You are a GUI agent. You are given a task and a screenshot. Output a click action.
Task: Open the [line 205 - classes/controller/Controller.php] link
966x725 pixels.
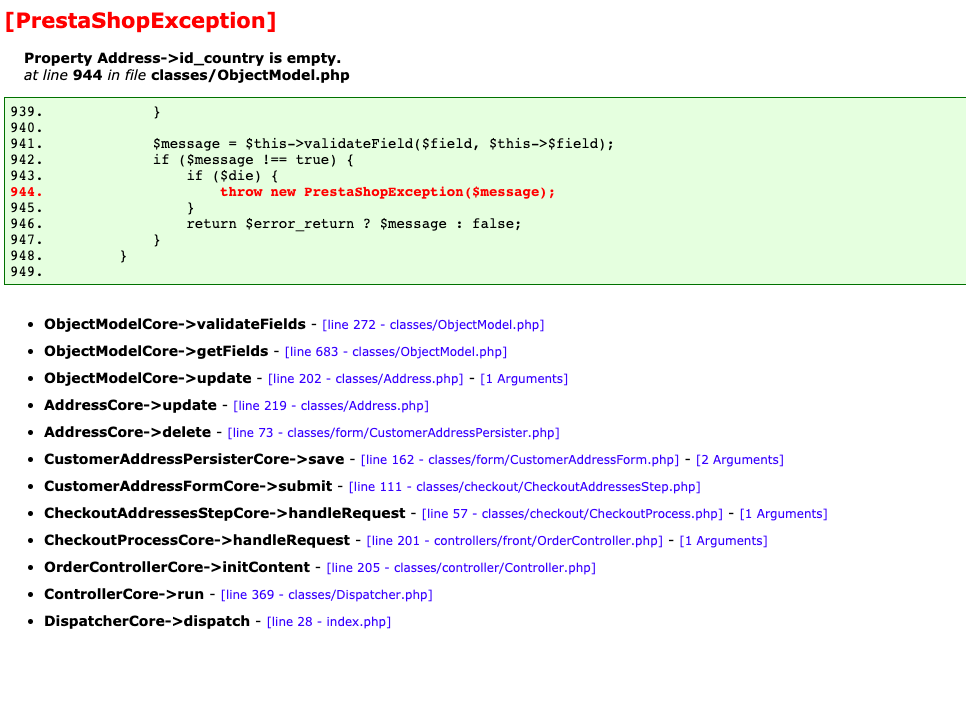click(x=461, y=569)
